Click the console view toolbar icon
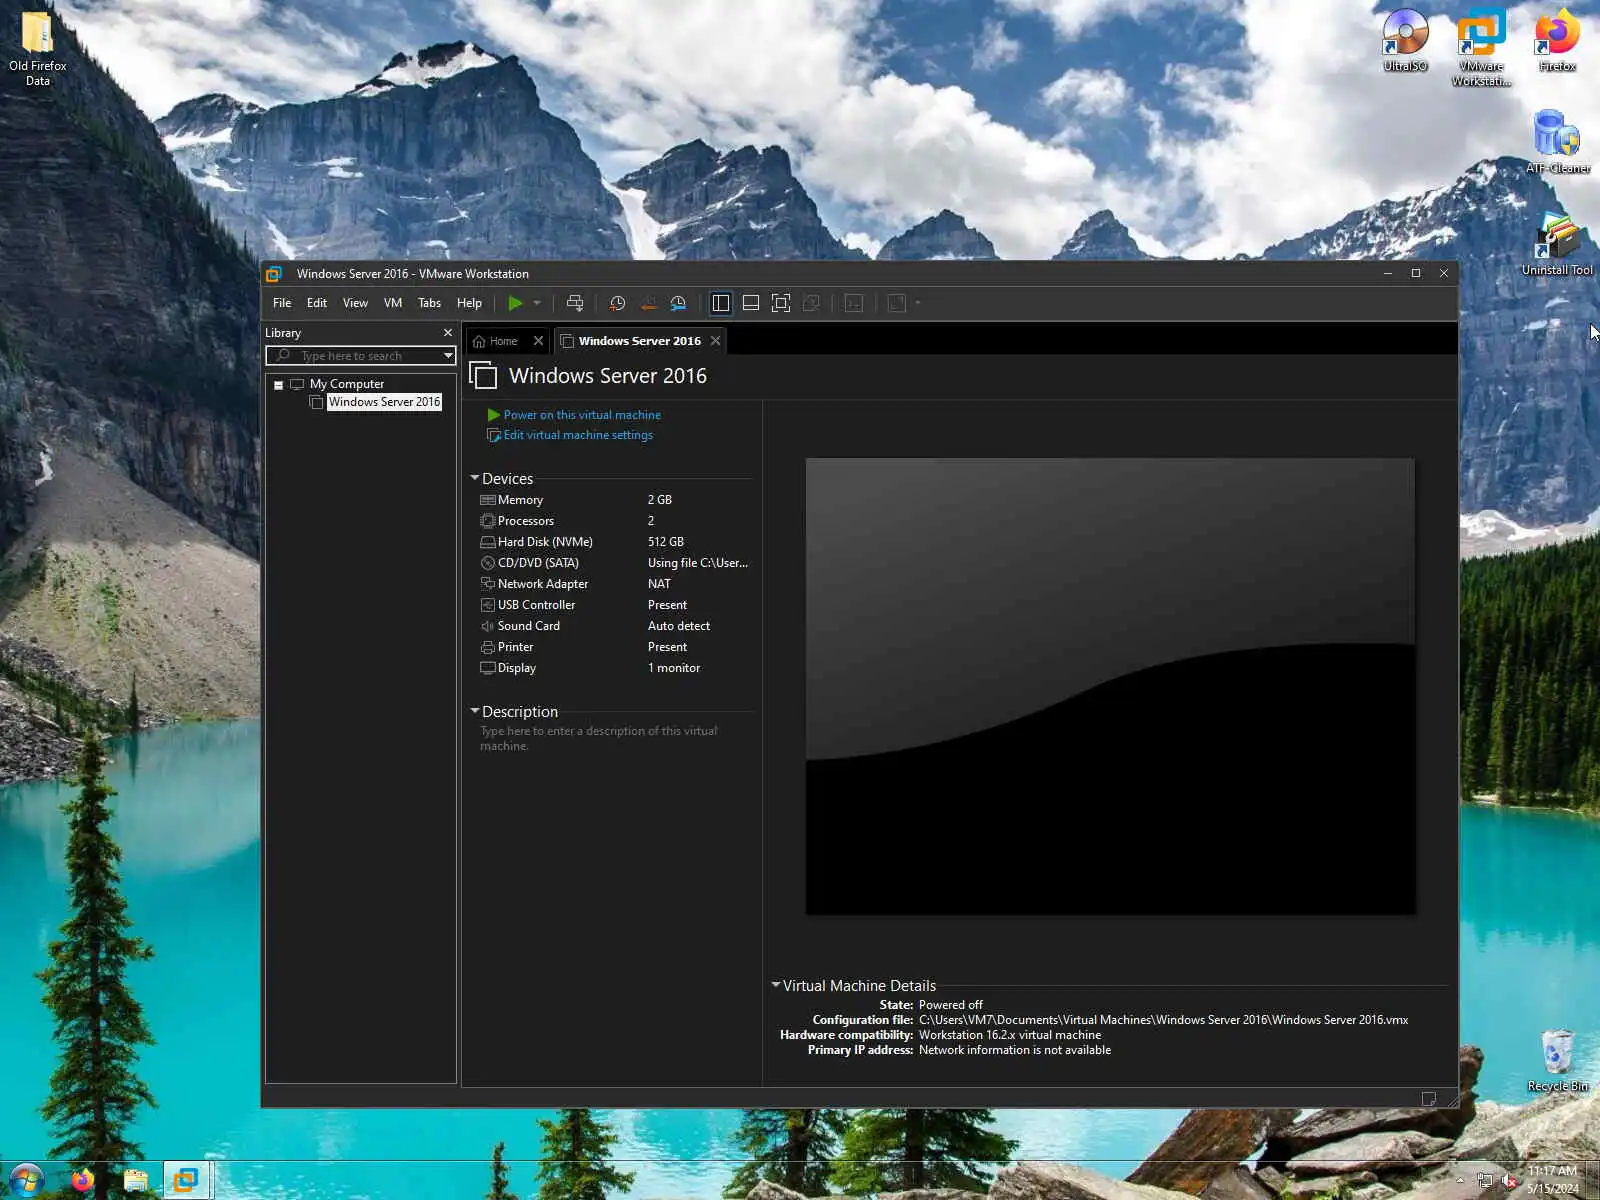1600x1200 pixels. click(854, 303)
